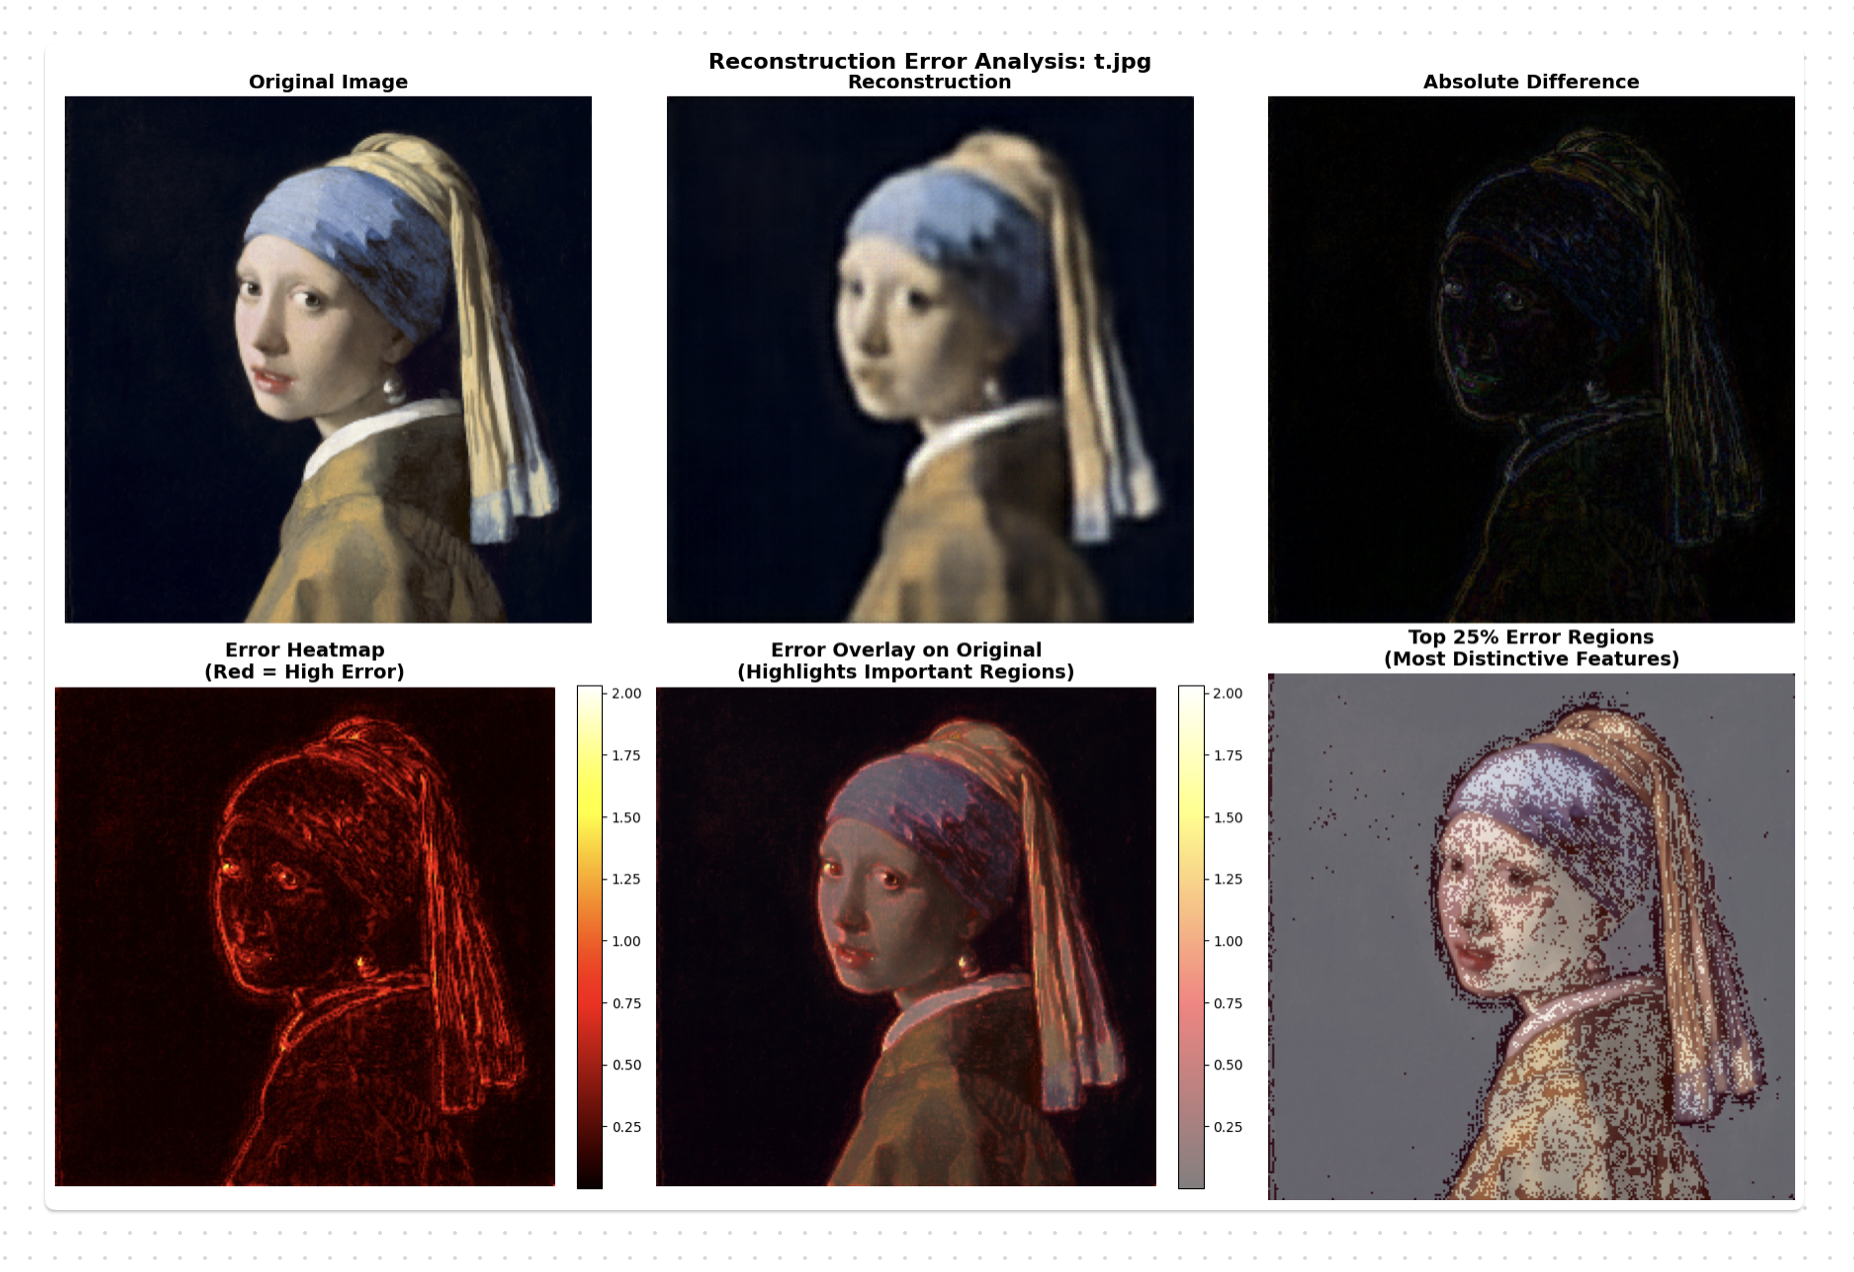Click the Top 25% Error Regions image

coord(1531,936)
